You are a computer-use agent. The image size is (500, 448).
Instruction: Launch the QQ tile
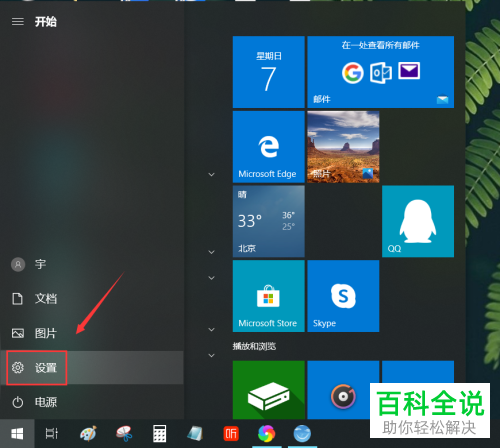(418, 221)
